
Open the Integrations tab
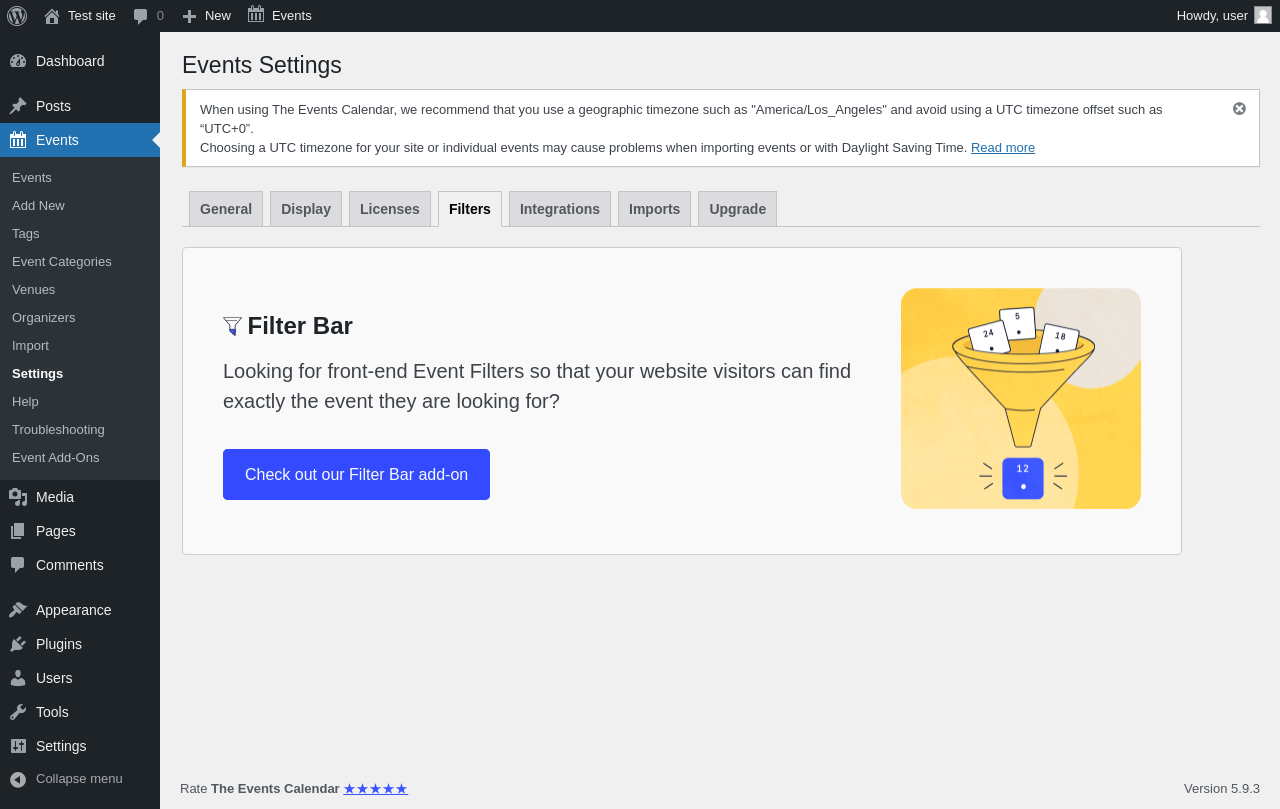tap(560, 209)
